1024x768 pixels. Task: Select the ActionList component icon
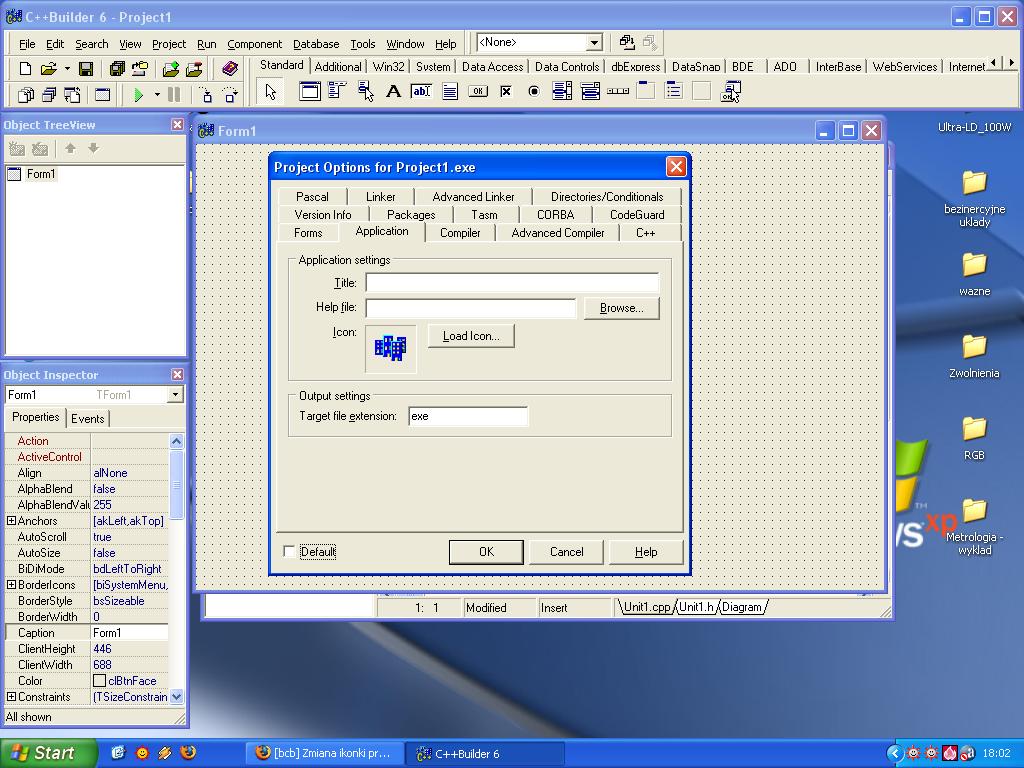click(730, 91)
